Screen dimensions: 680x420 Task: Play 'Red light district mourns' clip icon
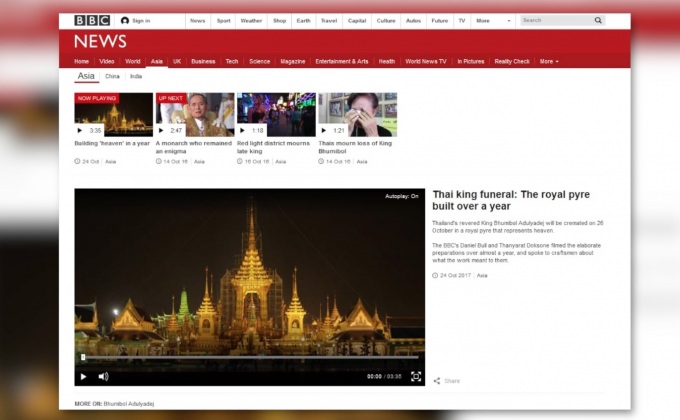[242, 130]
